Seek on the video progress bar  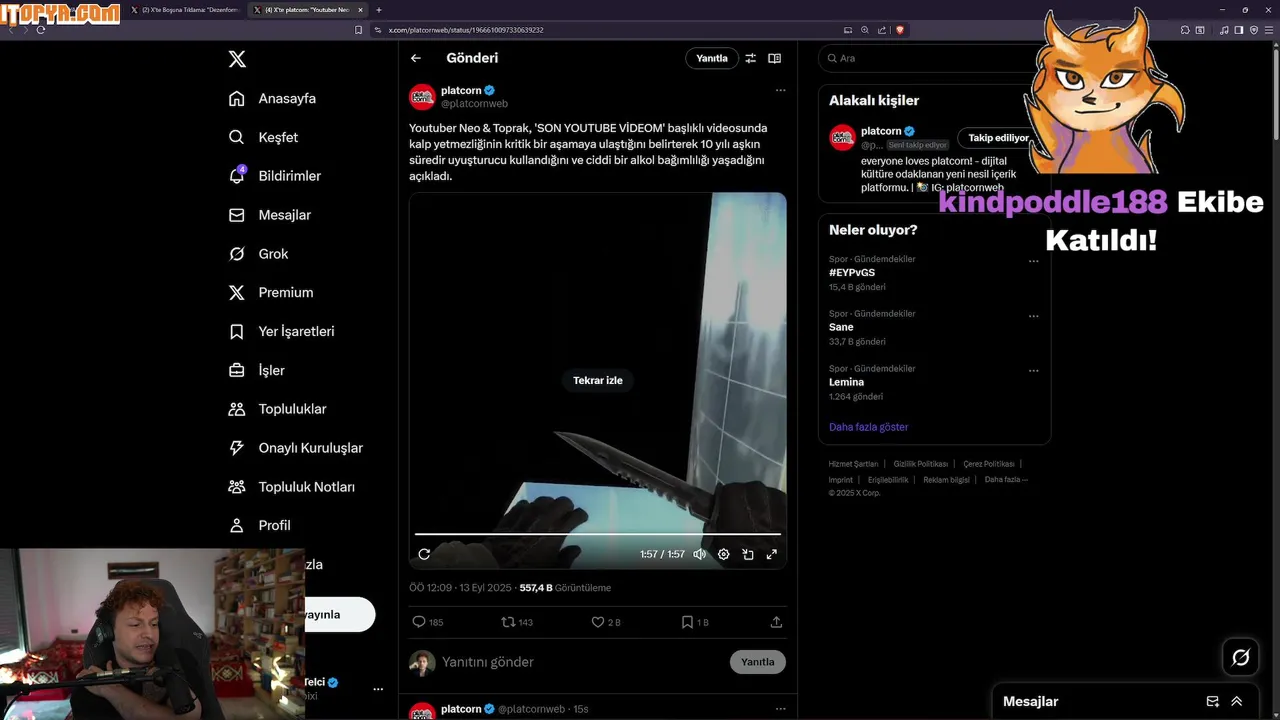(598, 534)
